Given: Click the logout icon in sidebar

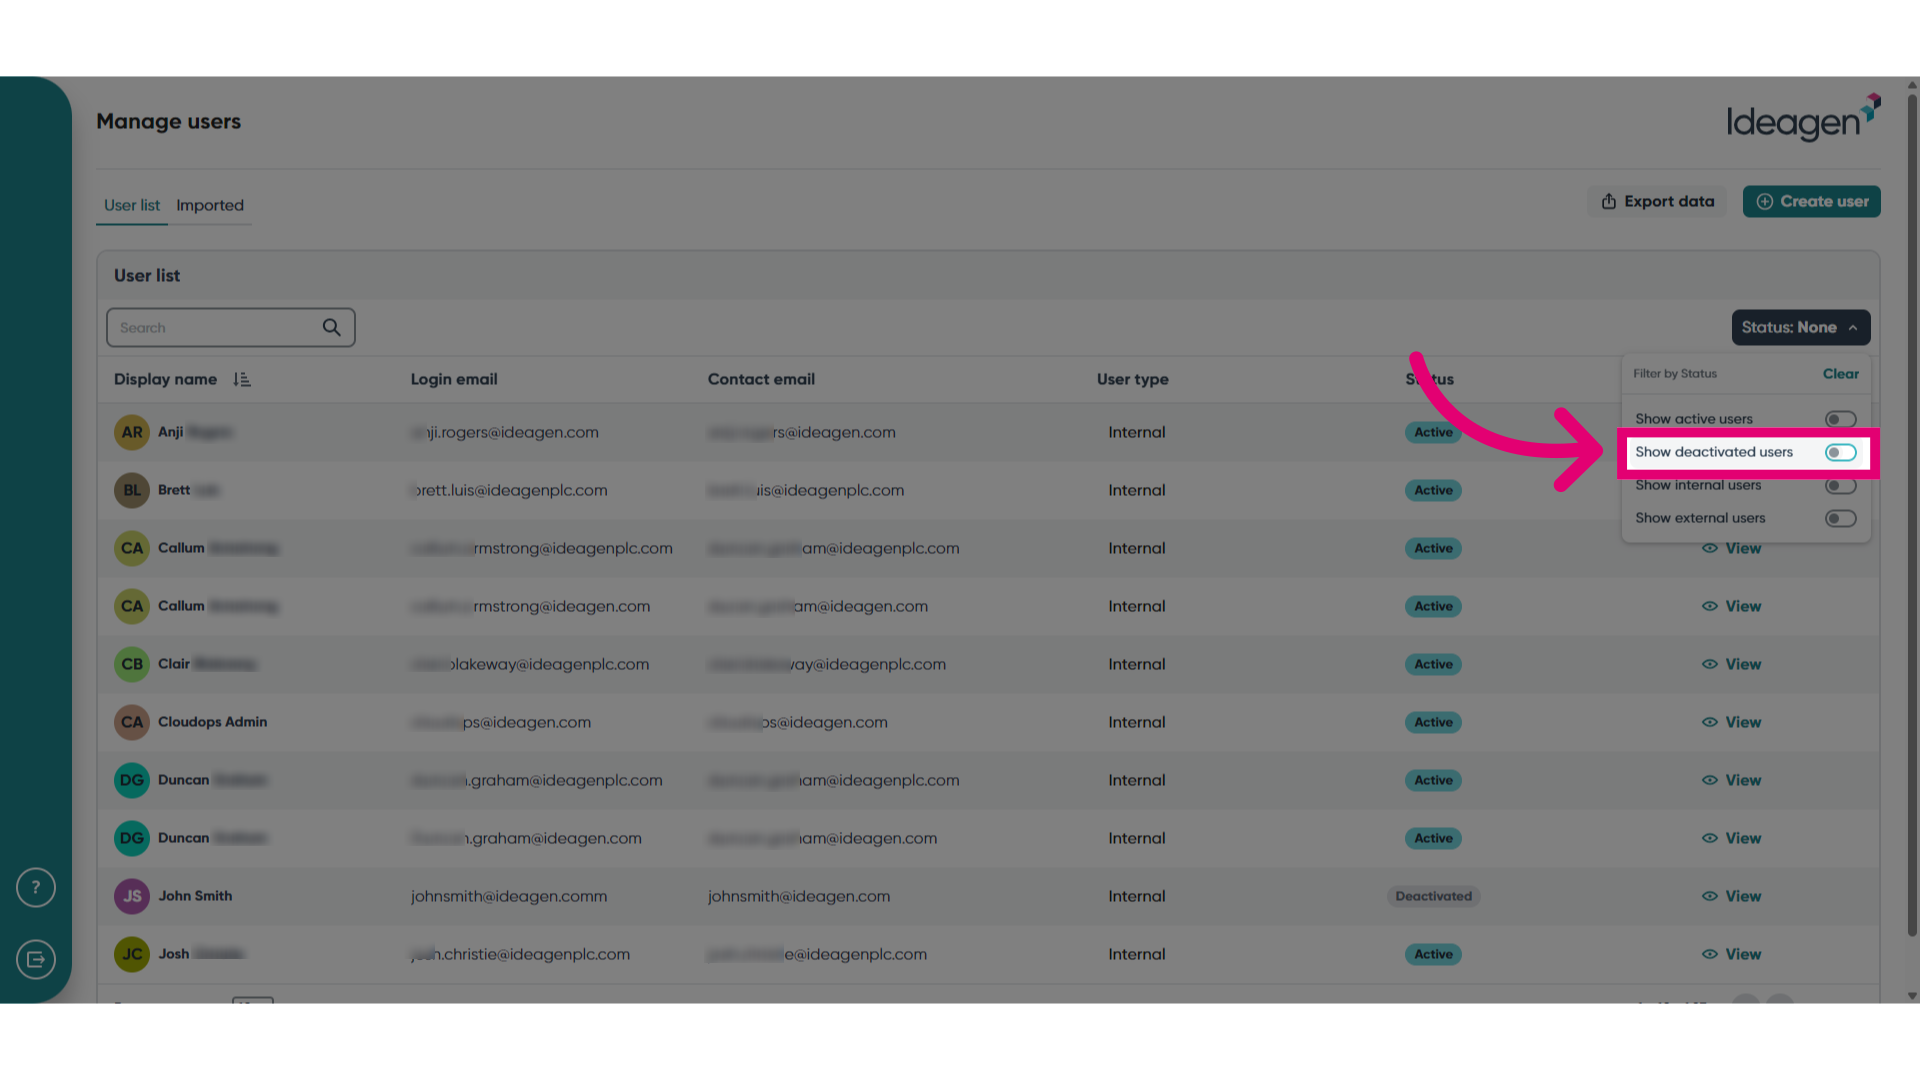Looking at the screenshot, I should click(36, 959).
